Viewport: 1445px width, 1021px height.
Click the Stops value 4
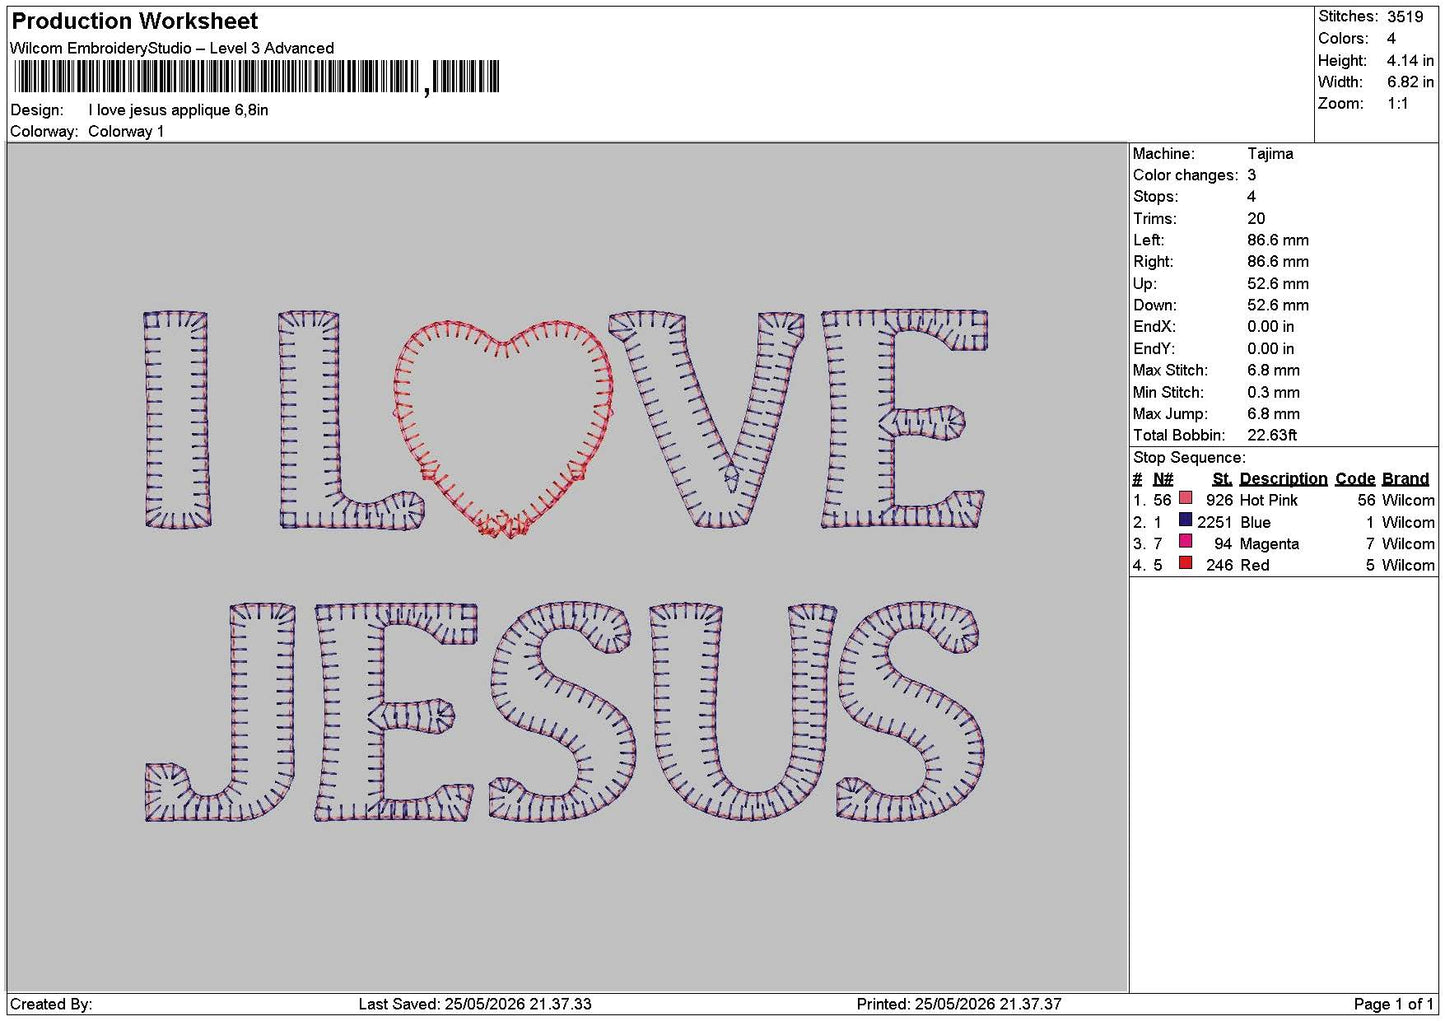pyautogui.click(x=1251, y=197)
